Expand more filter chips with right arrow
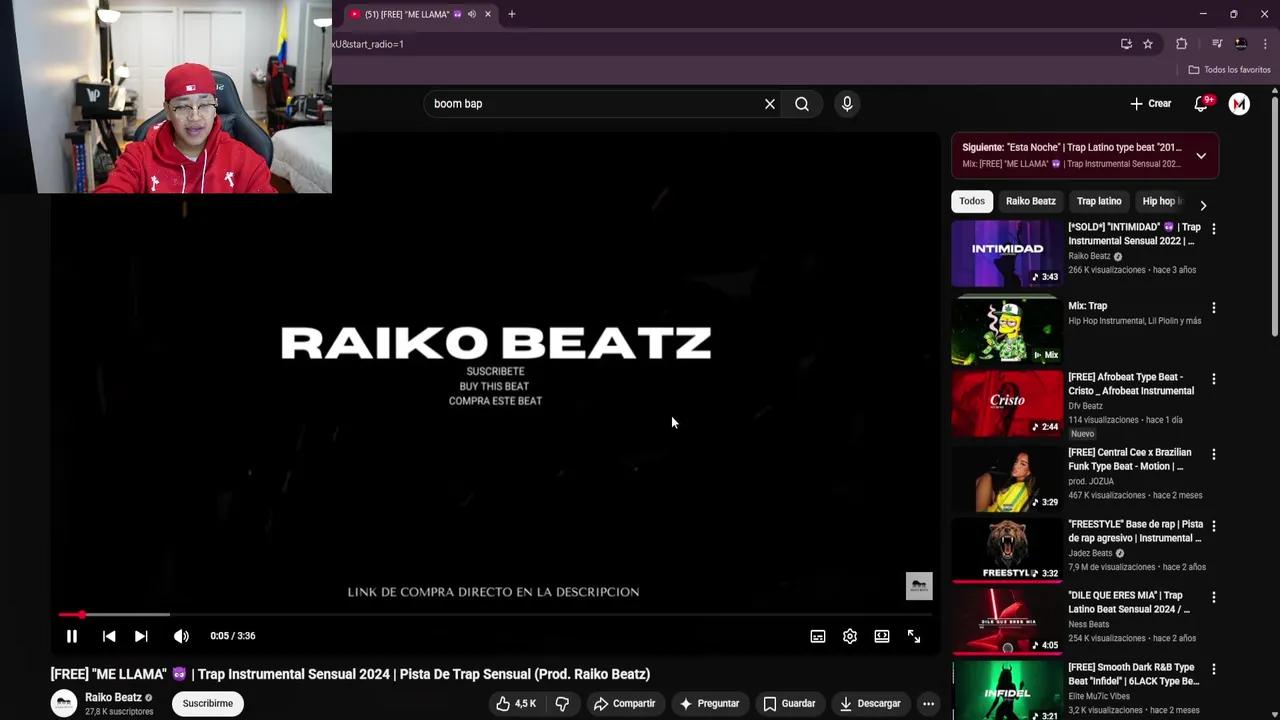The width and height of the screenshot is (1280, 720). coord(1203,204)
